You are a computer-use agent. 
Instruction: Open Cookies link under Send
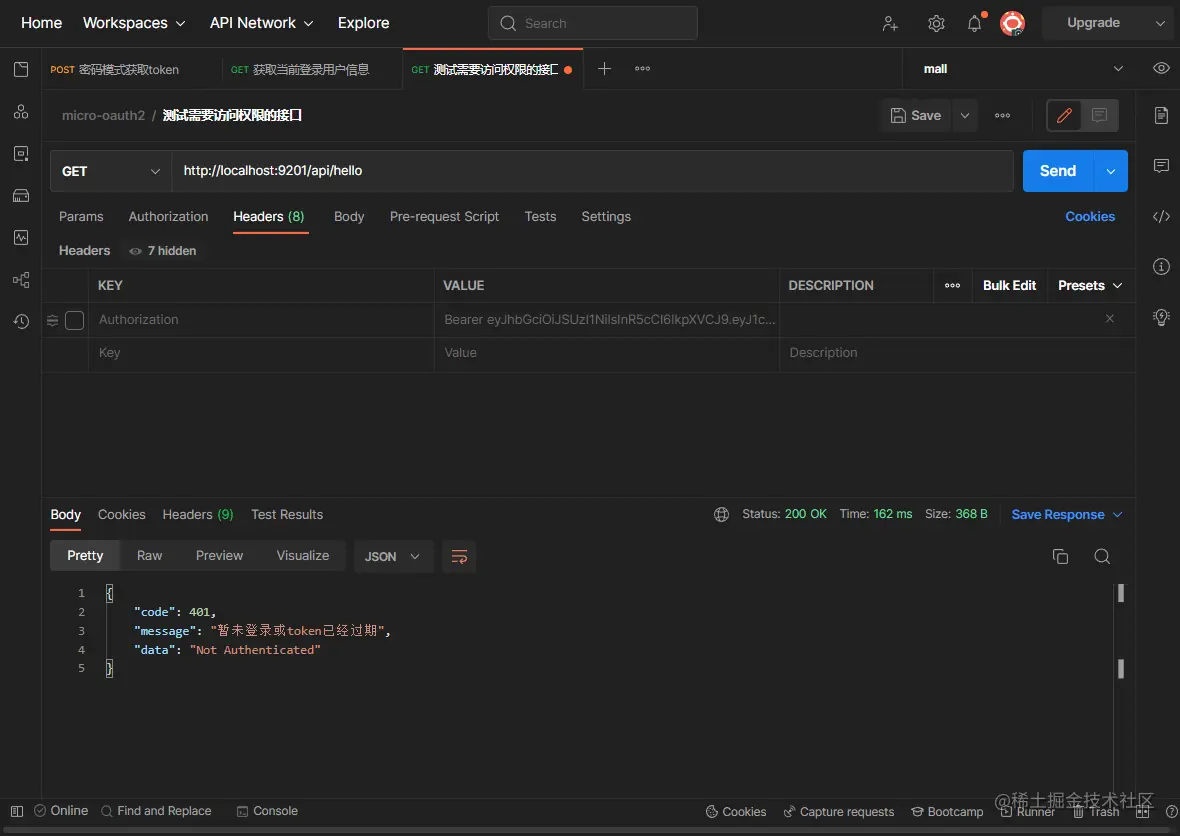point(1090,217)
